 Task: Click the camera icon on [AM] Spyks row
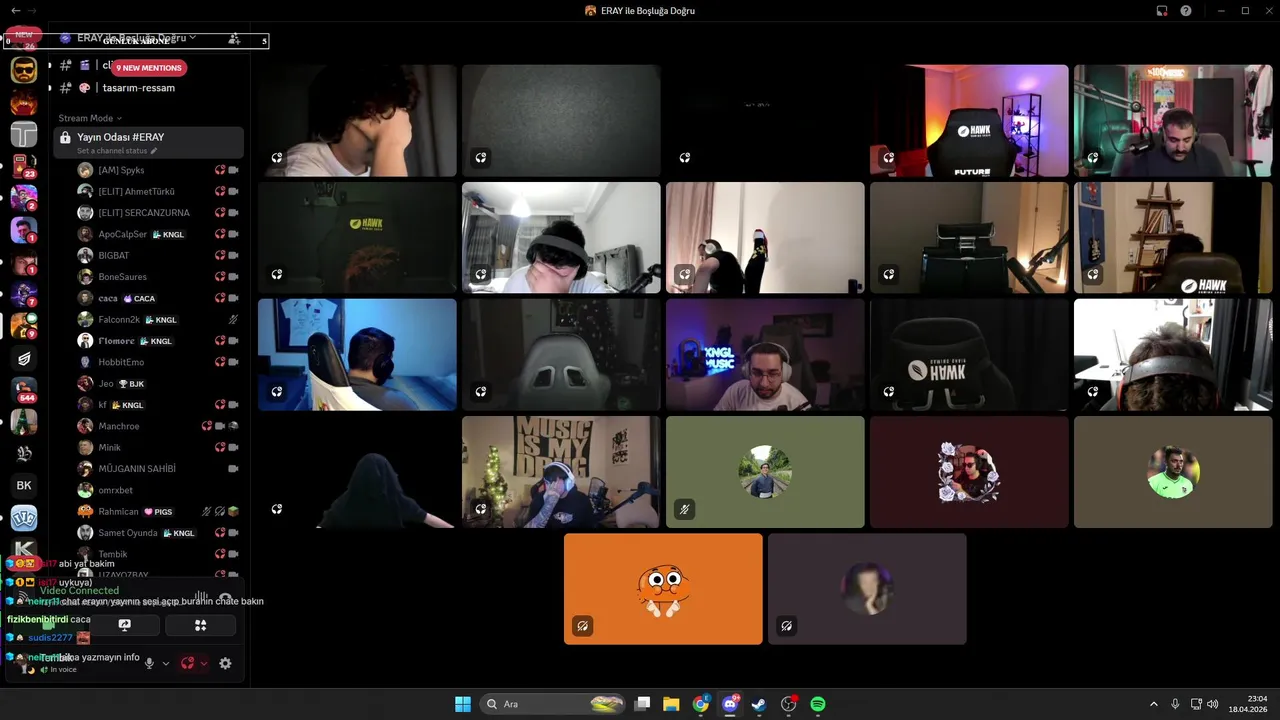coord(233,170)
